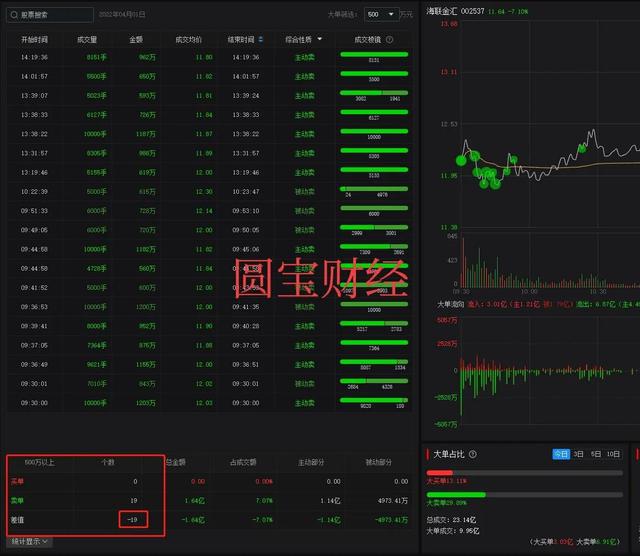
Task: Select the row starting at 09:41:52
Action: (x=209, y=288)
